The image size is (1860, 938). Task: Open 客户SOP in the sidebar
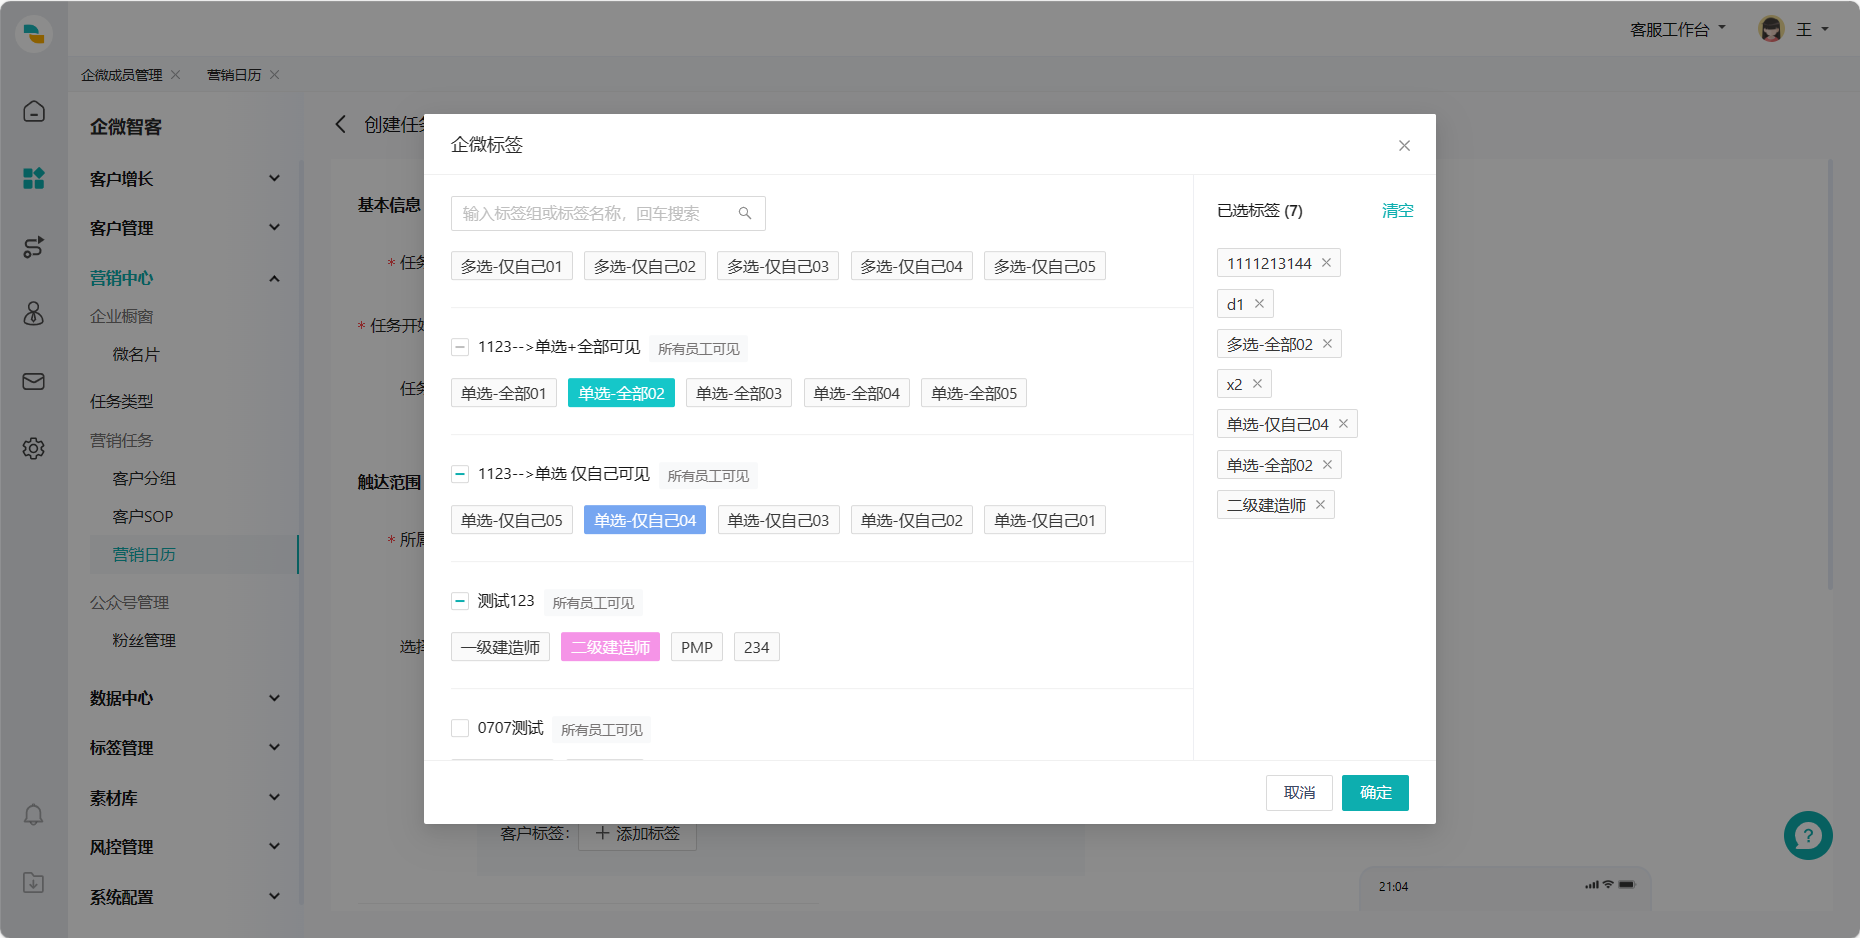click(143, 516)
